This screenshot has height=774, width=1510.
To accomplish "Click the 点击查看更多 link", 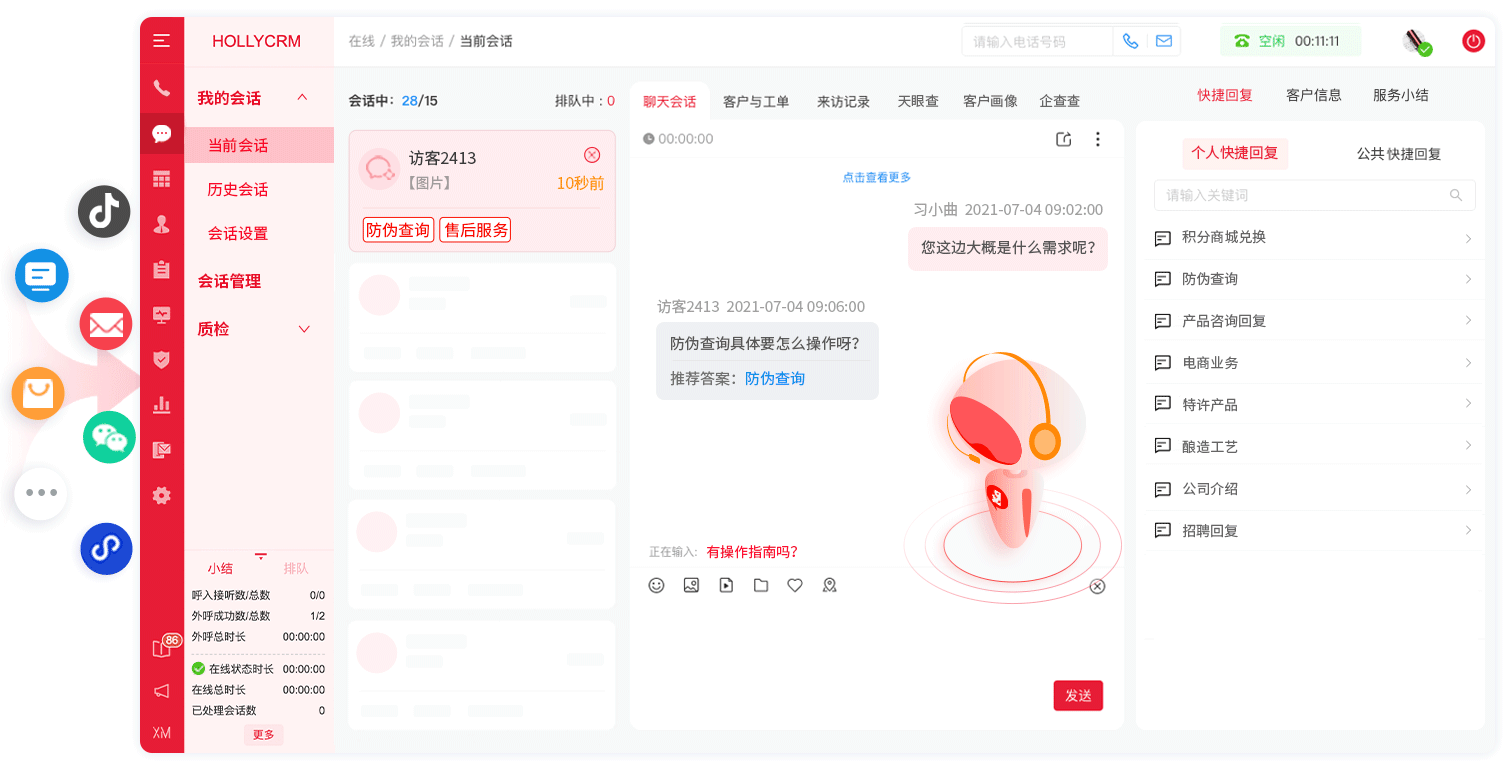I will coord(876,178).
